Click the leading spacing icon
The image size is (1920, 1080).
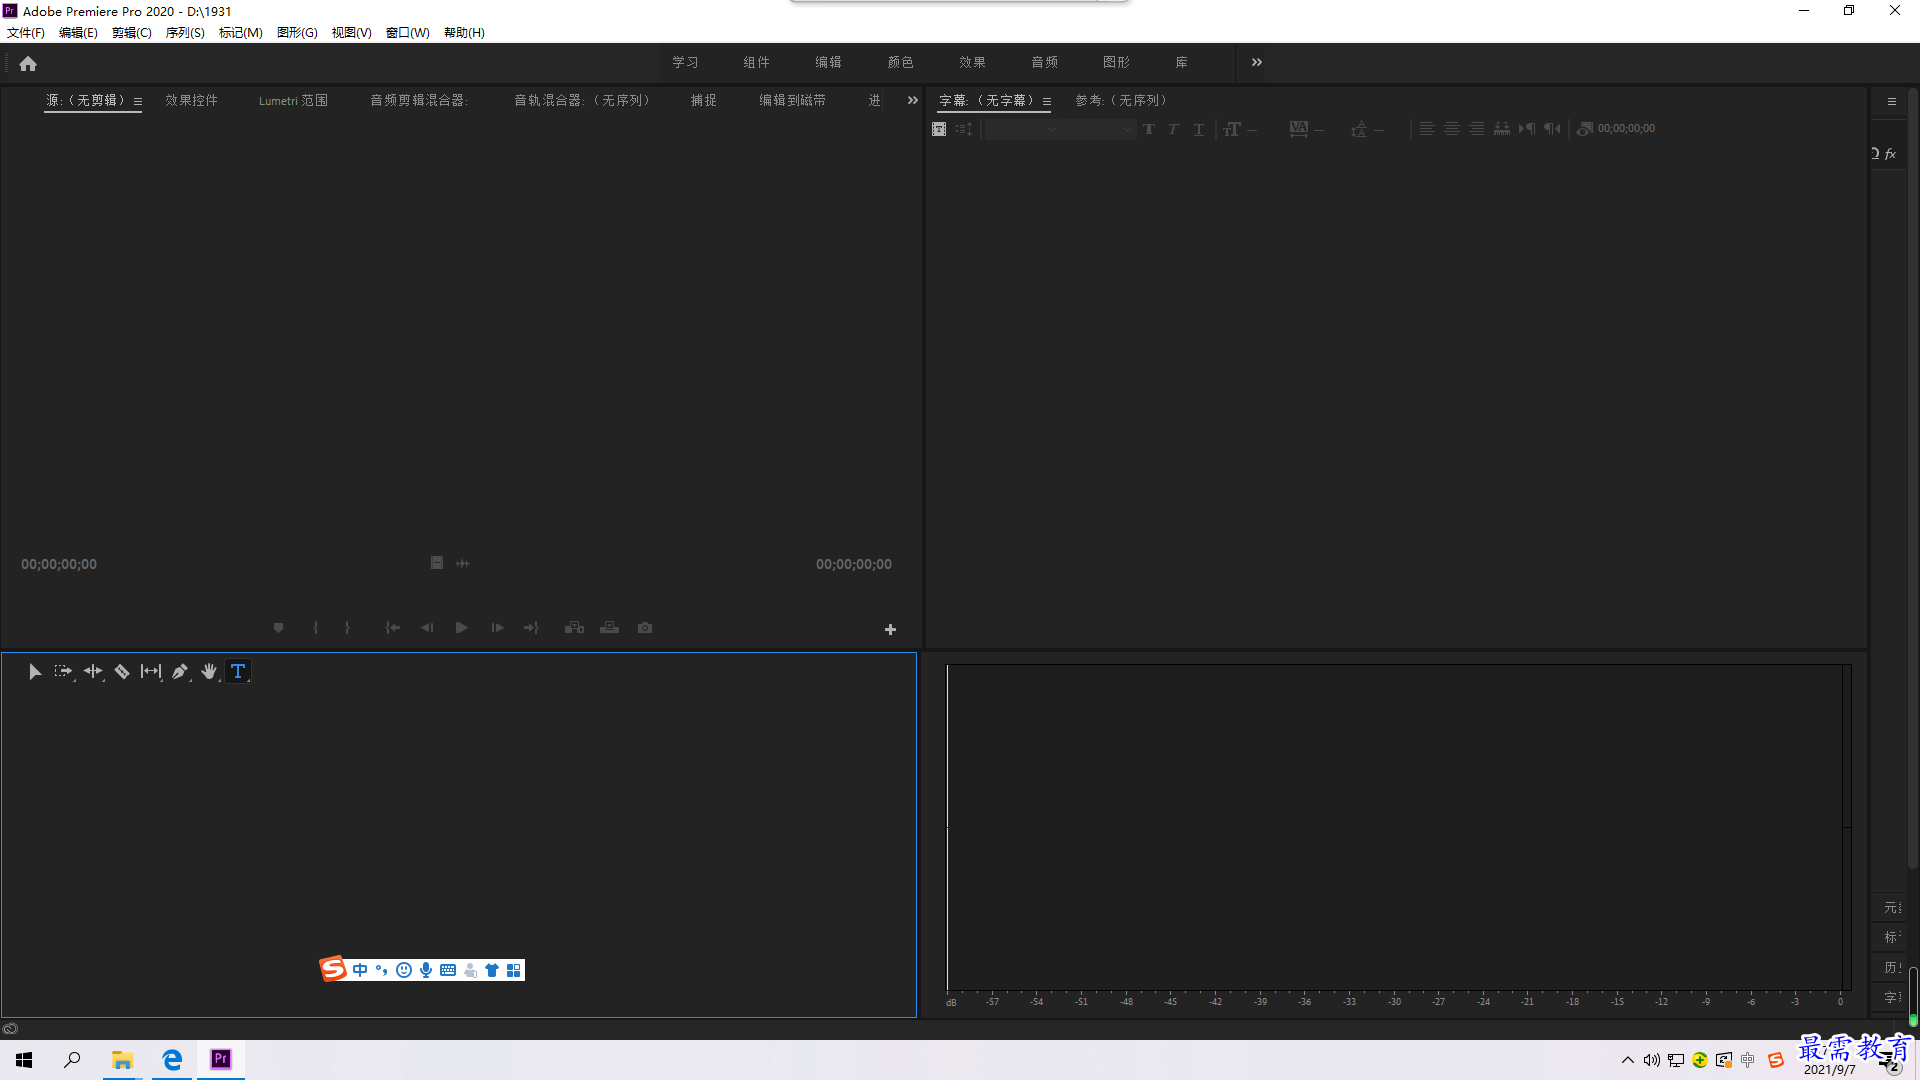[1359, 129]
